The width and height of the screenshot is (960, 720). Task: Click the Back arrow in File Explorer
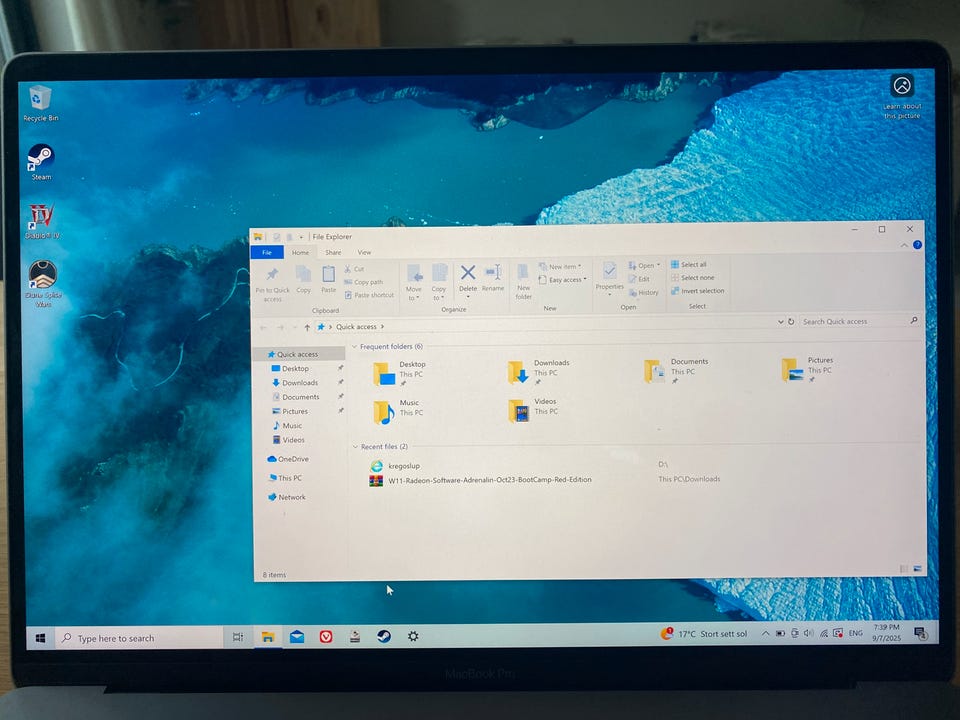(x=263, y=328)
